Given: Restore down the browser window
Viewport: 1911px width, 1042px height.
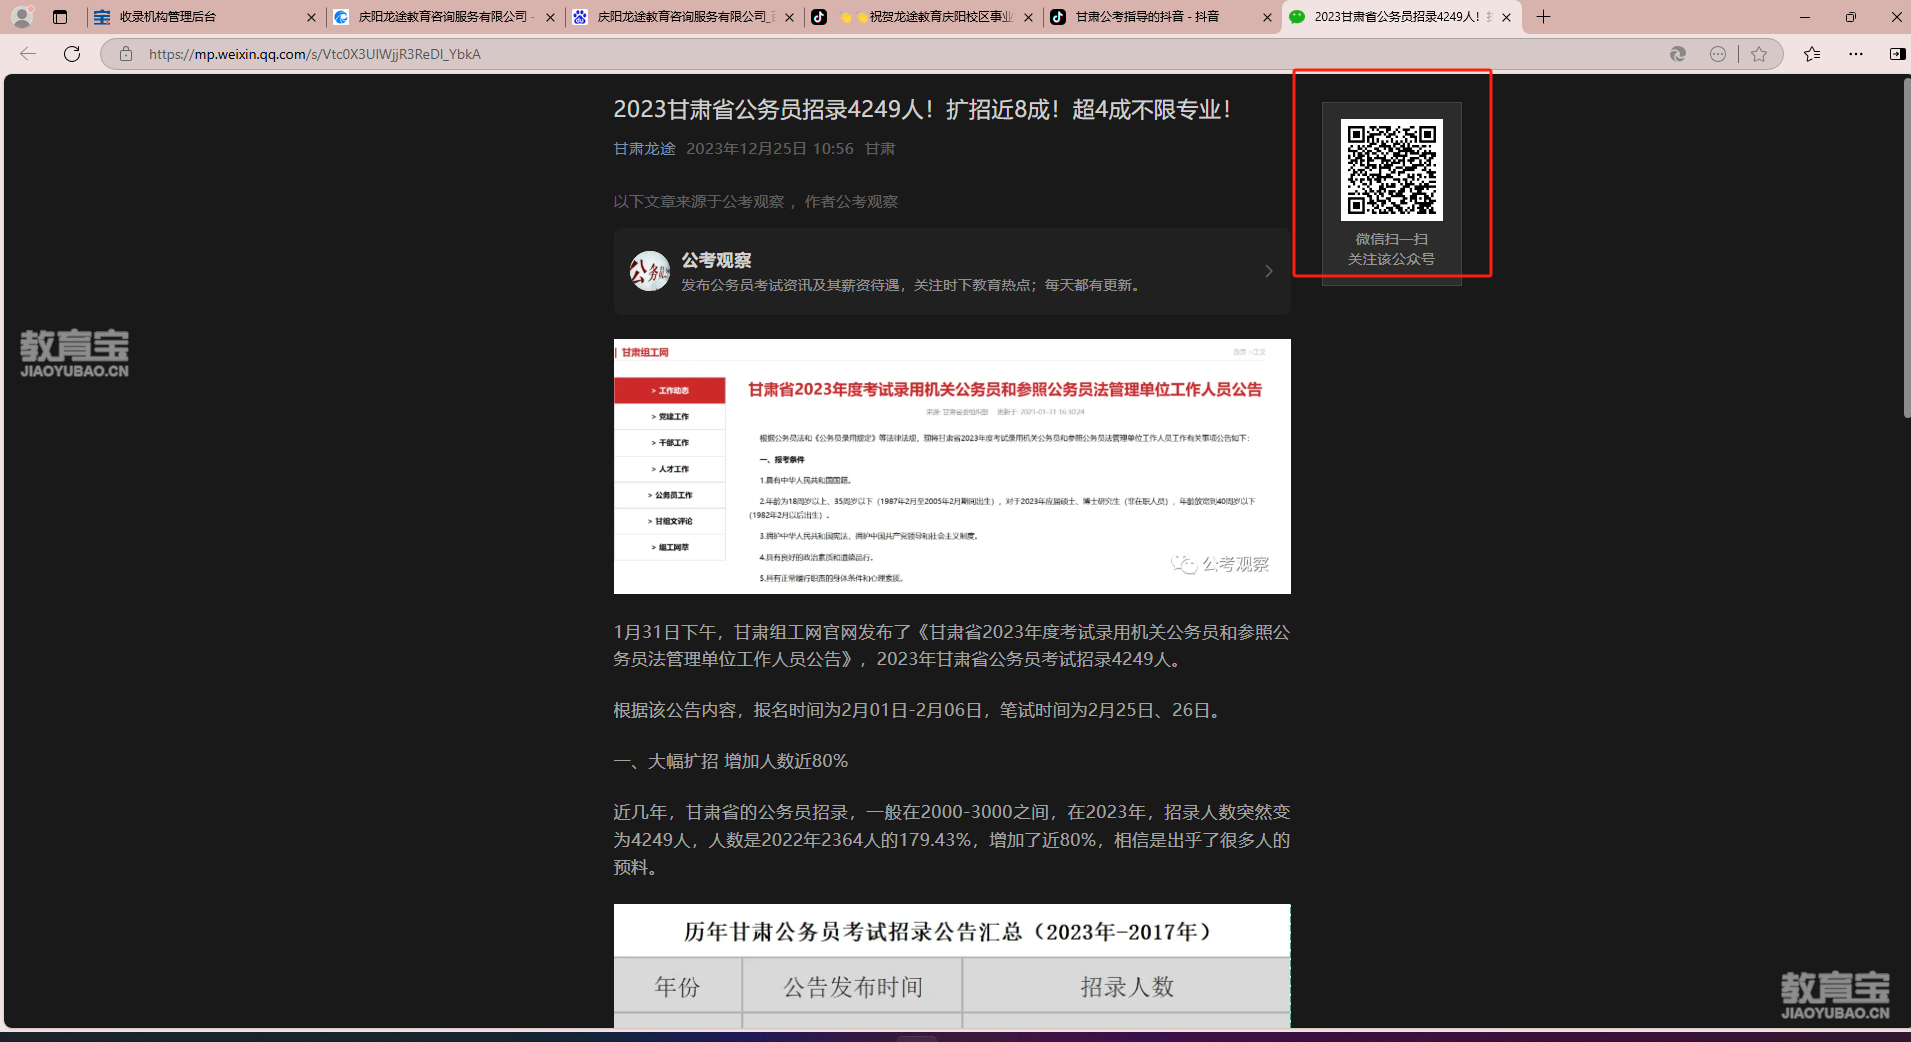Looking at the screenshot, I should pyautogui.click(x=1851, y=17).
